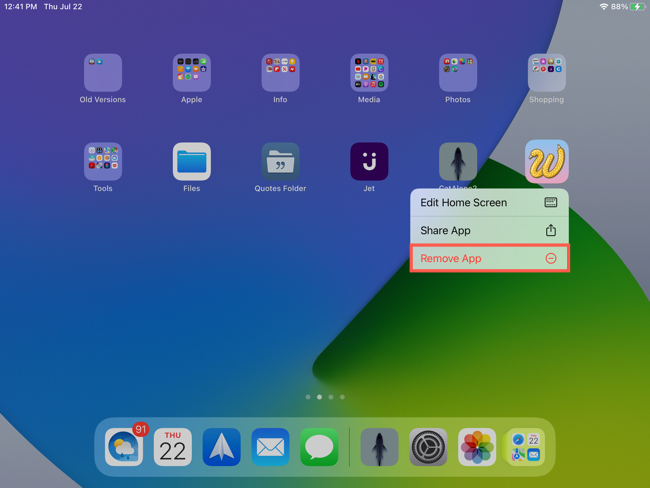Open the Weather app with 91 badge in dock

point(124,447)
